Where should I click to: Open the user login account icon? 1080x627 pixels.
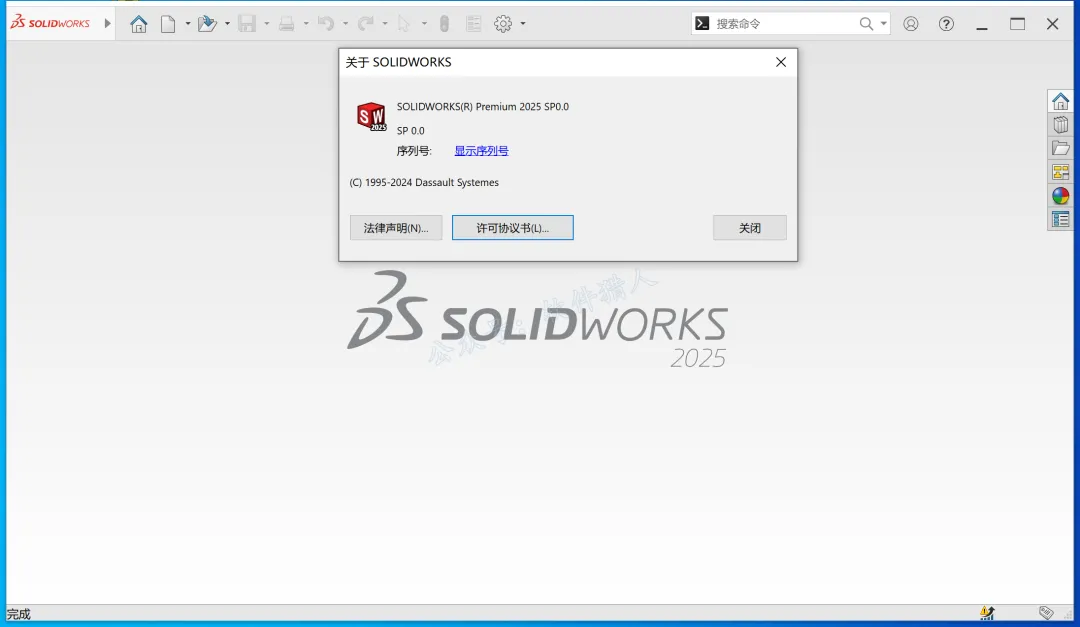tap(911, 24)
